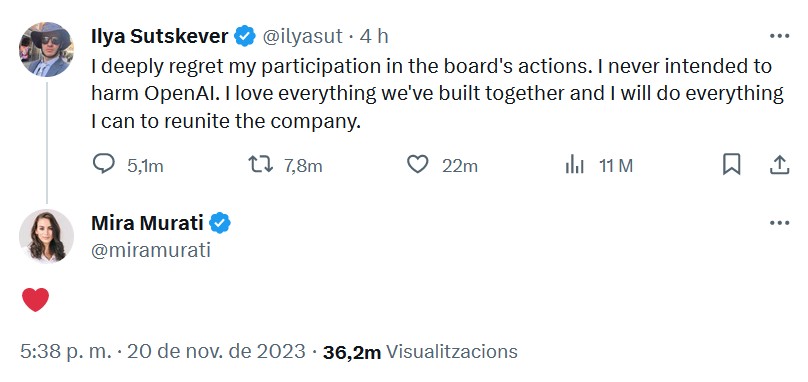Go to Ilya Sutskever's profile name

pyautogui.click(x=160, y=37)
